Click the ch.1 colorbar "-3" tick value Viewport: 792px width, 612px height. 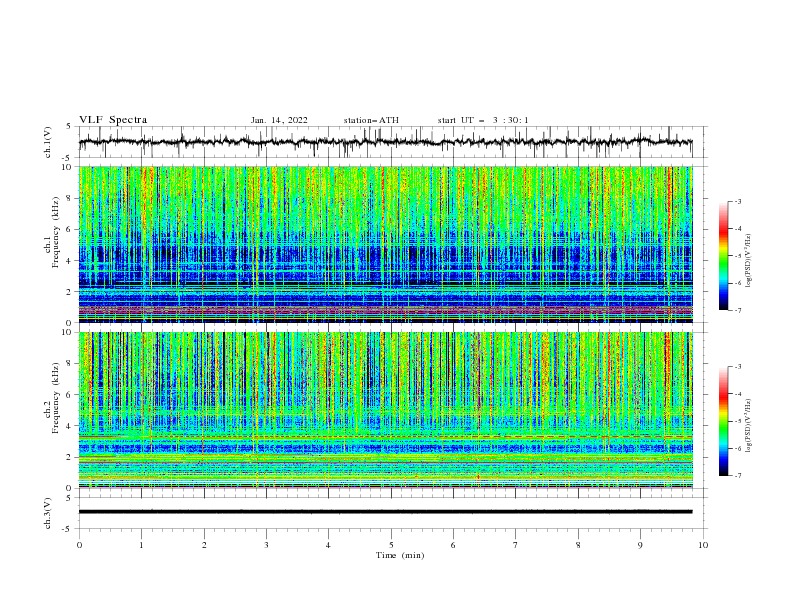point(737,201)
